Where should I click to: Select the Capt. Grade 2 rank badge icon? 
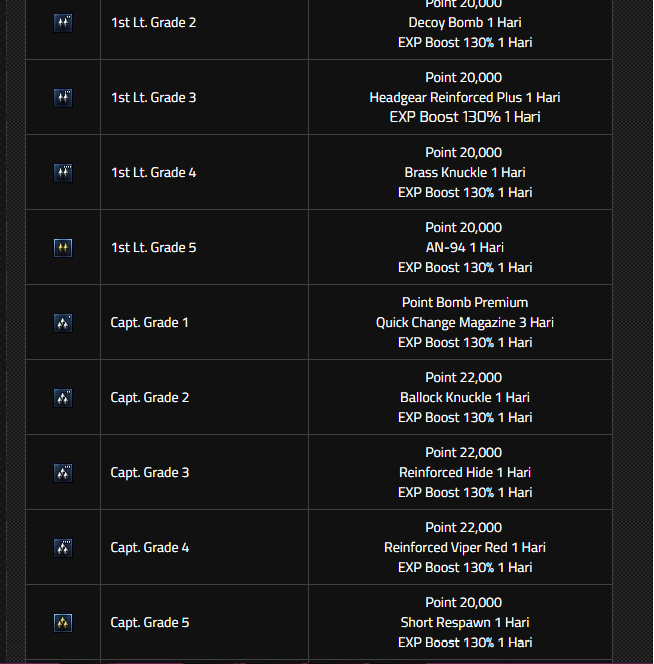[63, 397]
